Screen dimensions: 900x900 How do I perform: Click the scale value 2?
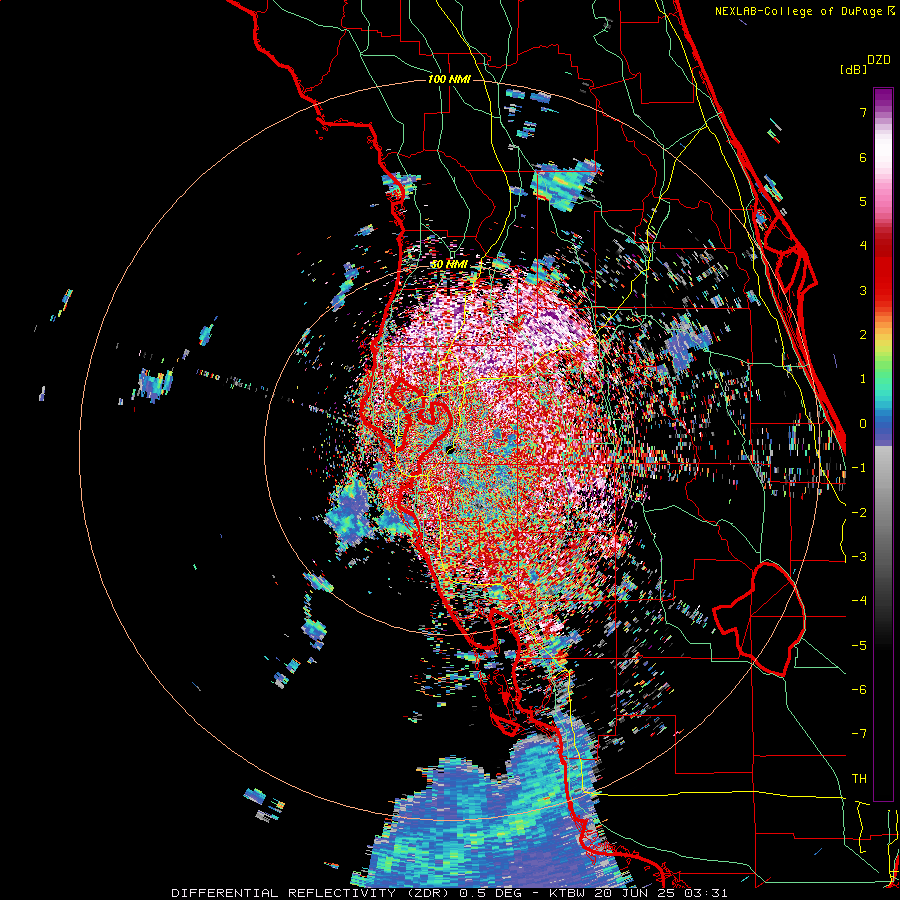pyautogui.click(x=863, y=335)
